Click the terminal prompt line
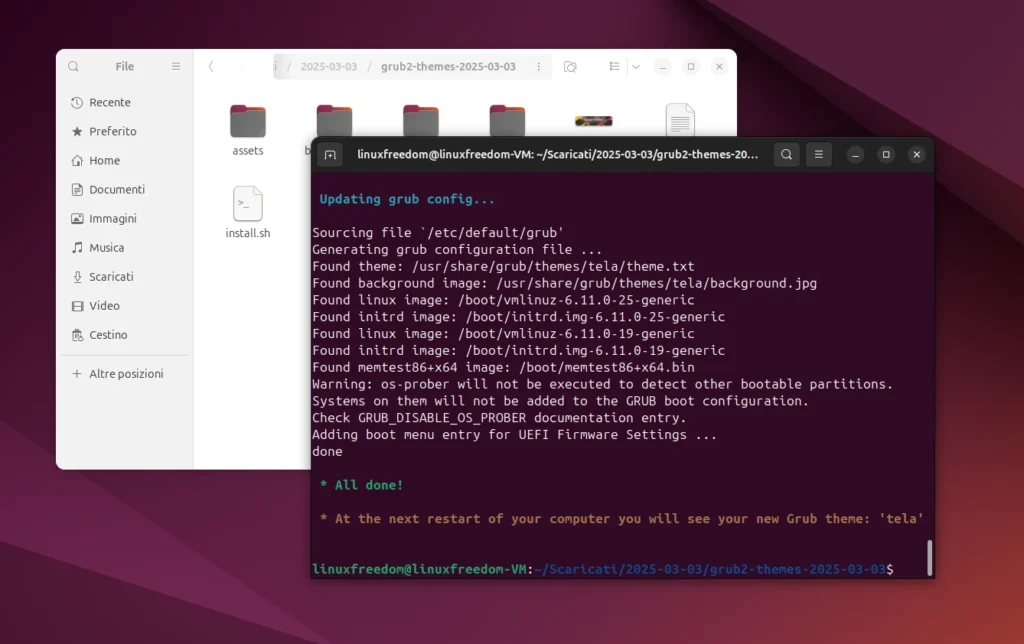Screen dimensions: 1024x644 [x=603, y=569]
